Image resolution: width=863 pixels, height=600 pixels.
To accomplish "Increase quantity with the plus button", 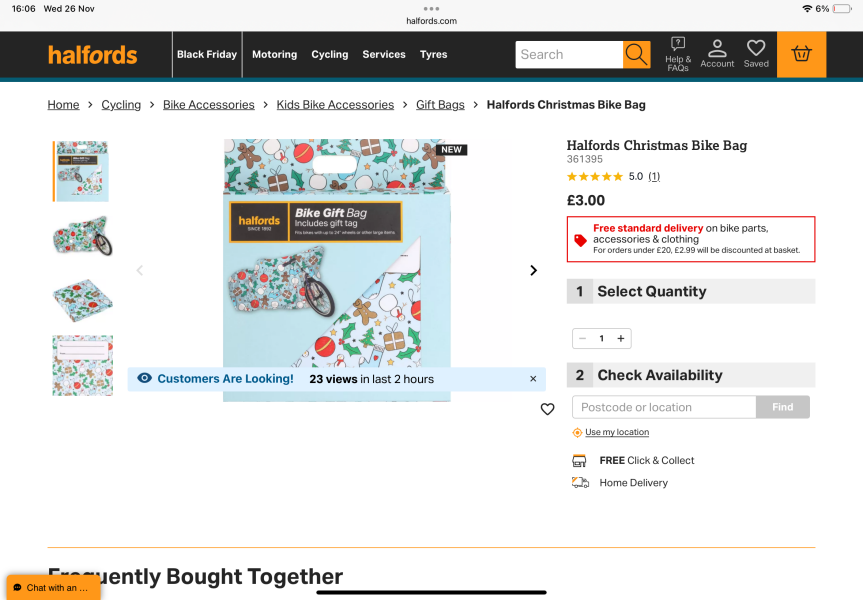I will point(621,339).
